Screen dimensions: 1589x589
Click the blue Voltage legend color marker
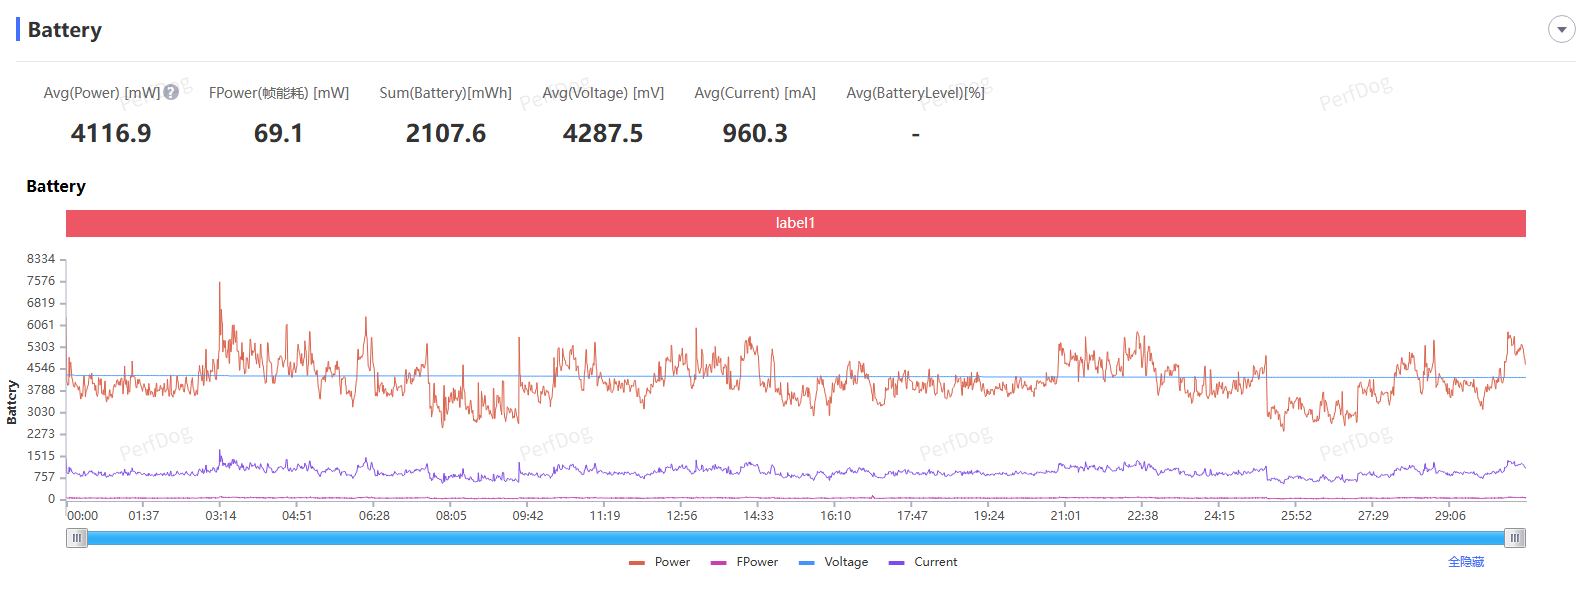tap(806, 563)
